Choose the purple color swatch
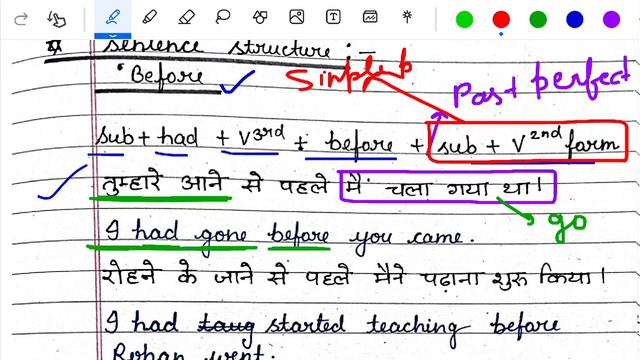Viewport: 640px width, 360px height. [611, 19]
